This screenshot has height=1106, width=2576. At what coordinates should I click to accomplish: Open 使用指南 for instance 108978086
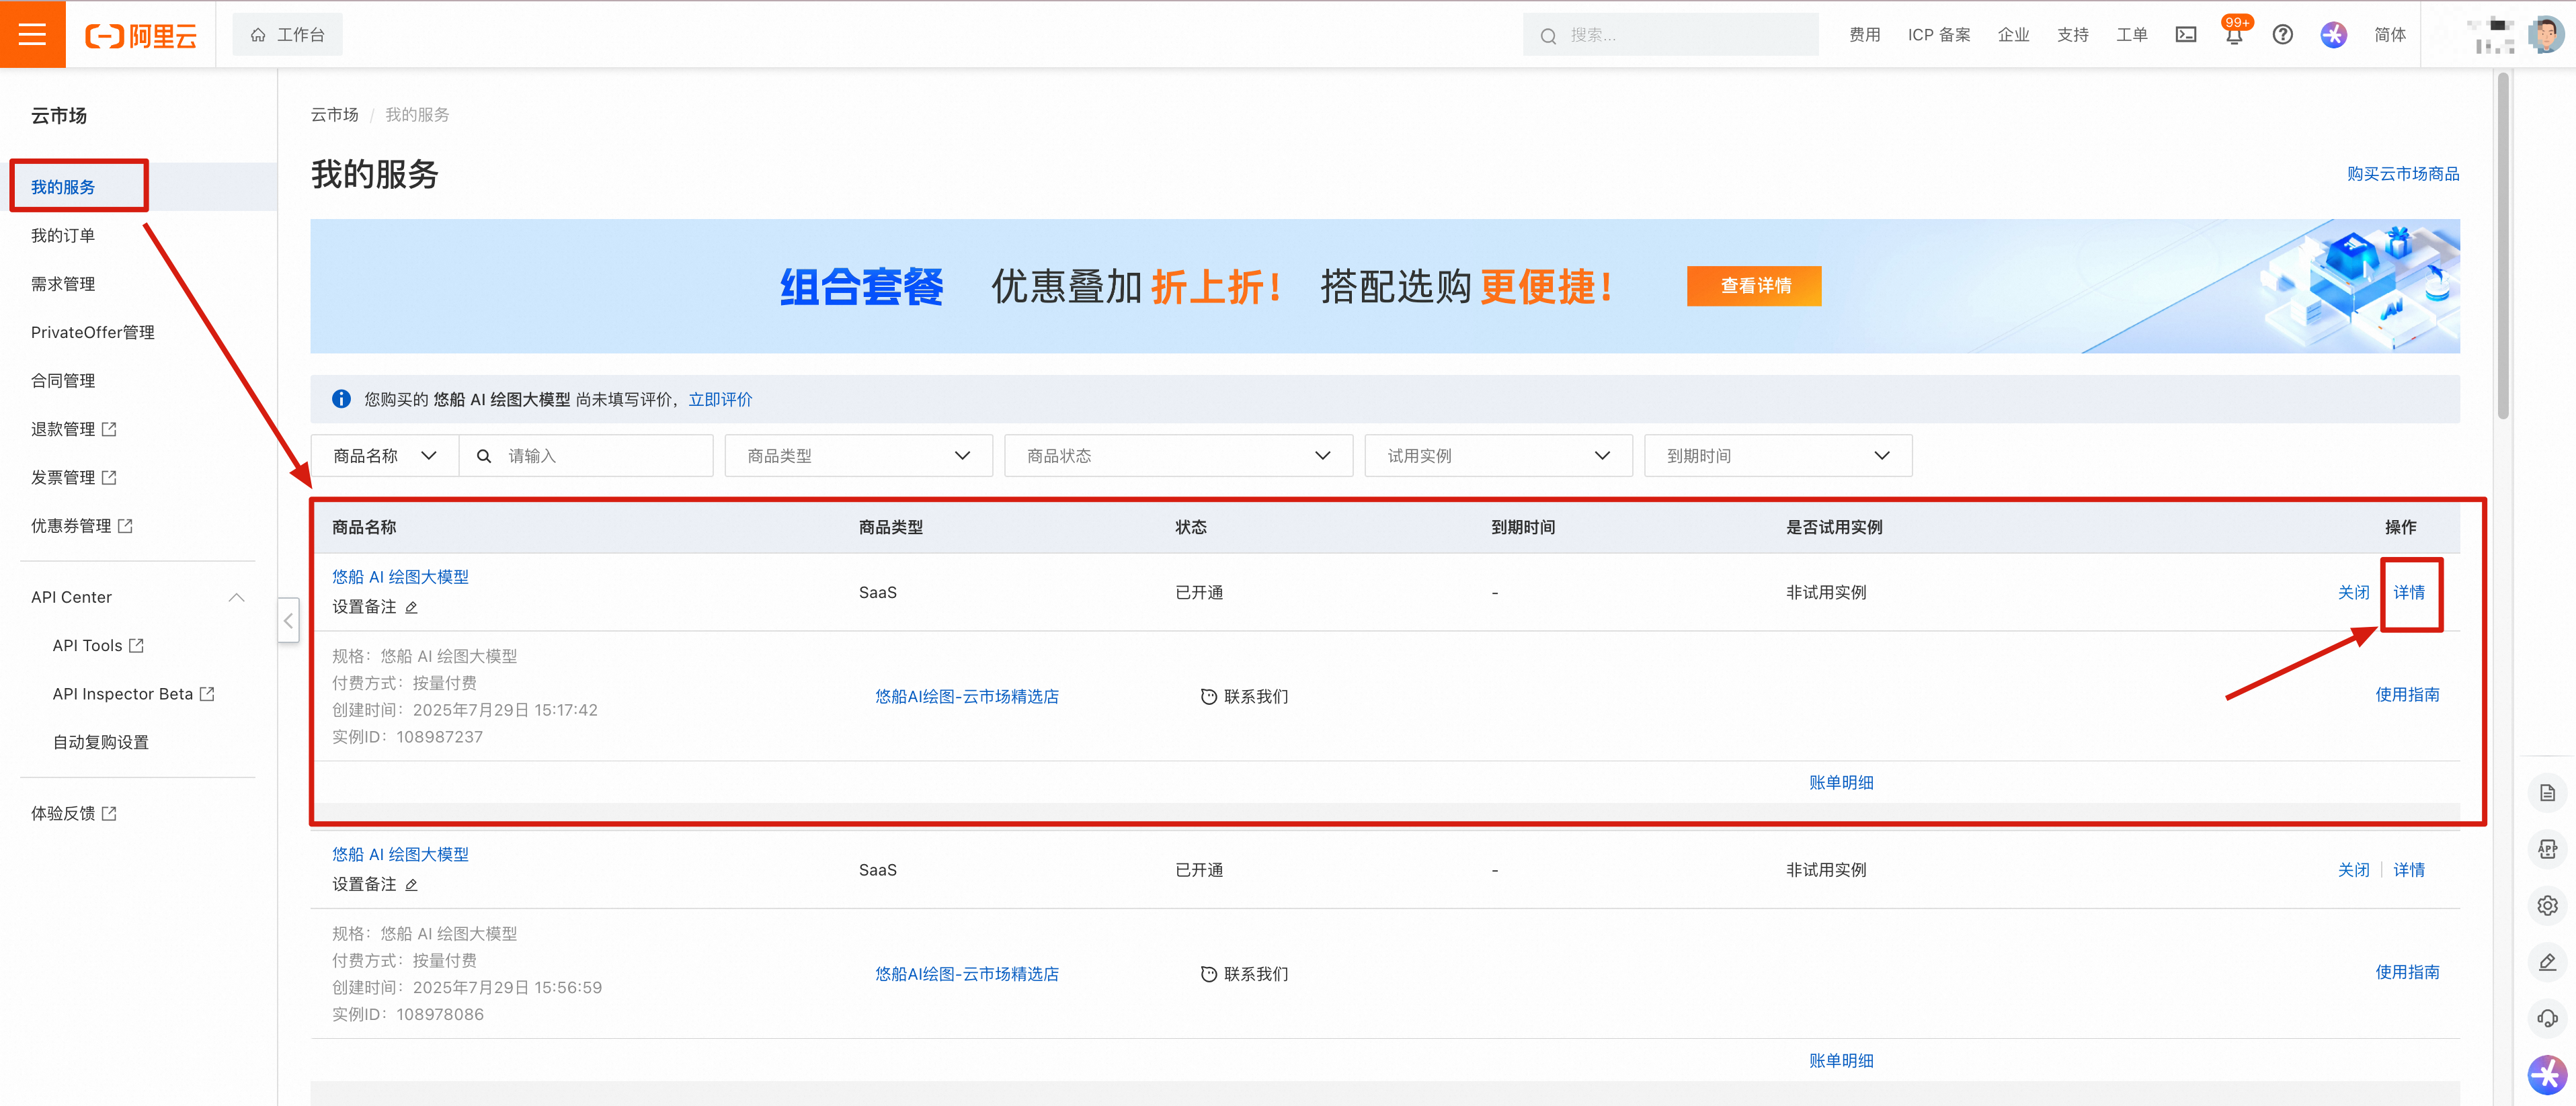tap(2407, 972)
